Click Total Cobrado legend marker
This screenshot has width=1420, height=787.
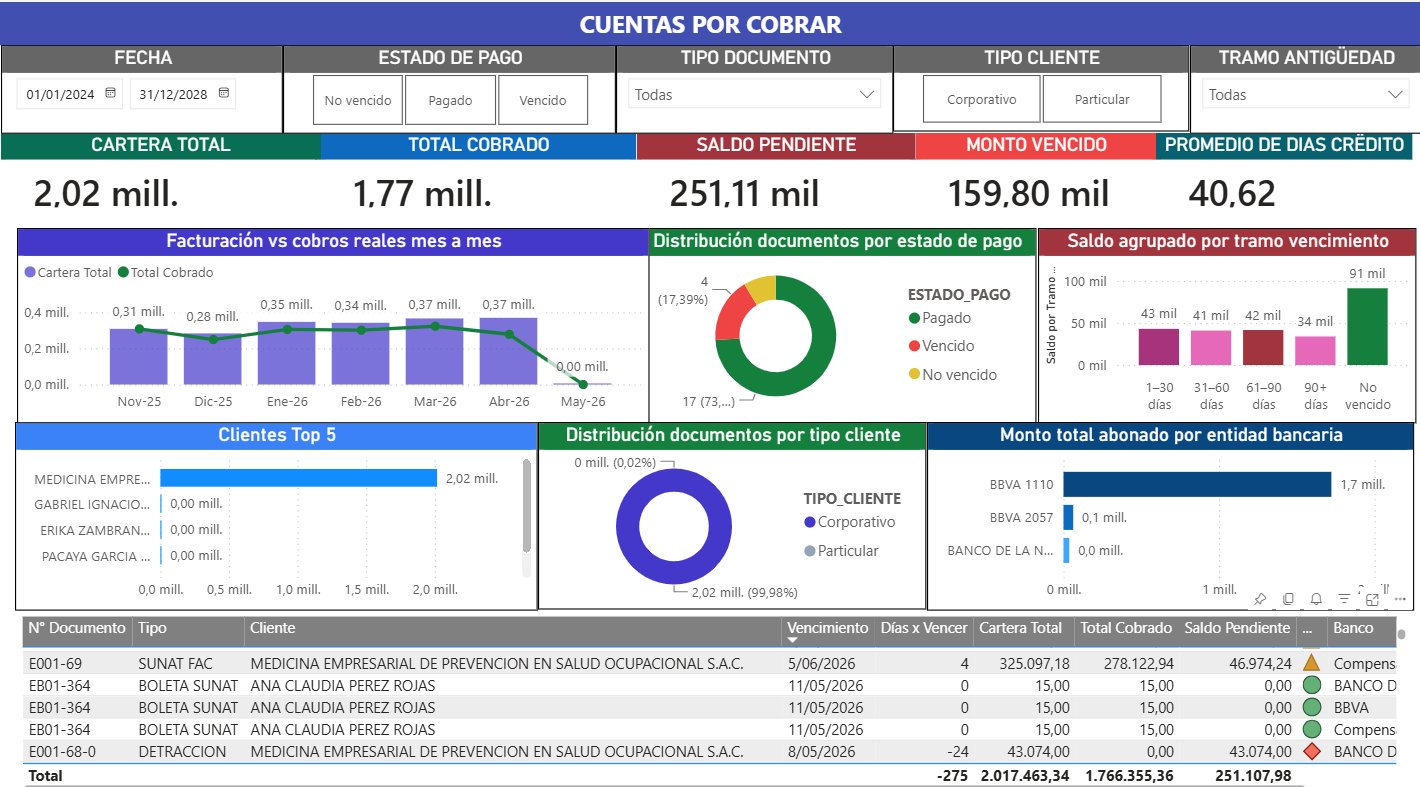(123, 272)
